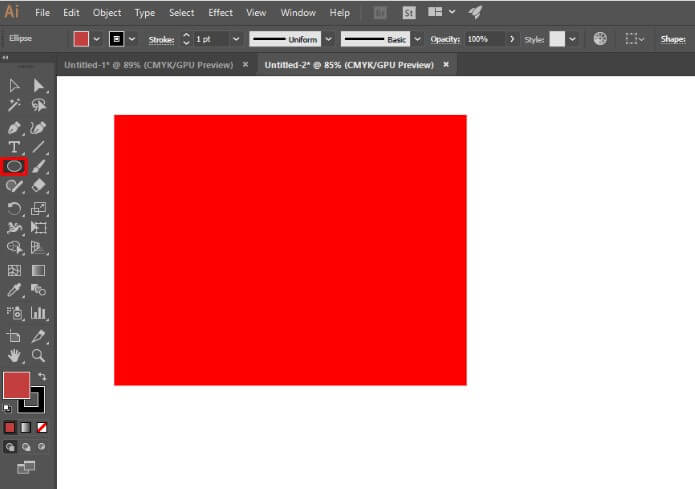
Task: Activate the Rotate tool
Action: pyautogui.click(x=14, y=208)
